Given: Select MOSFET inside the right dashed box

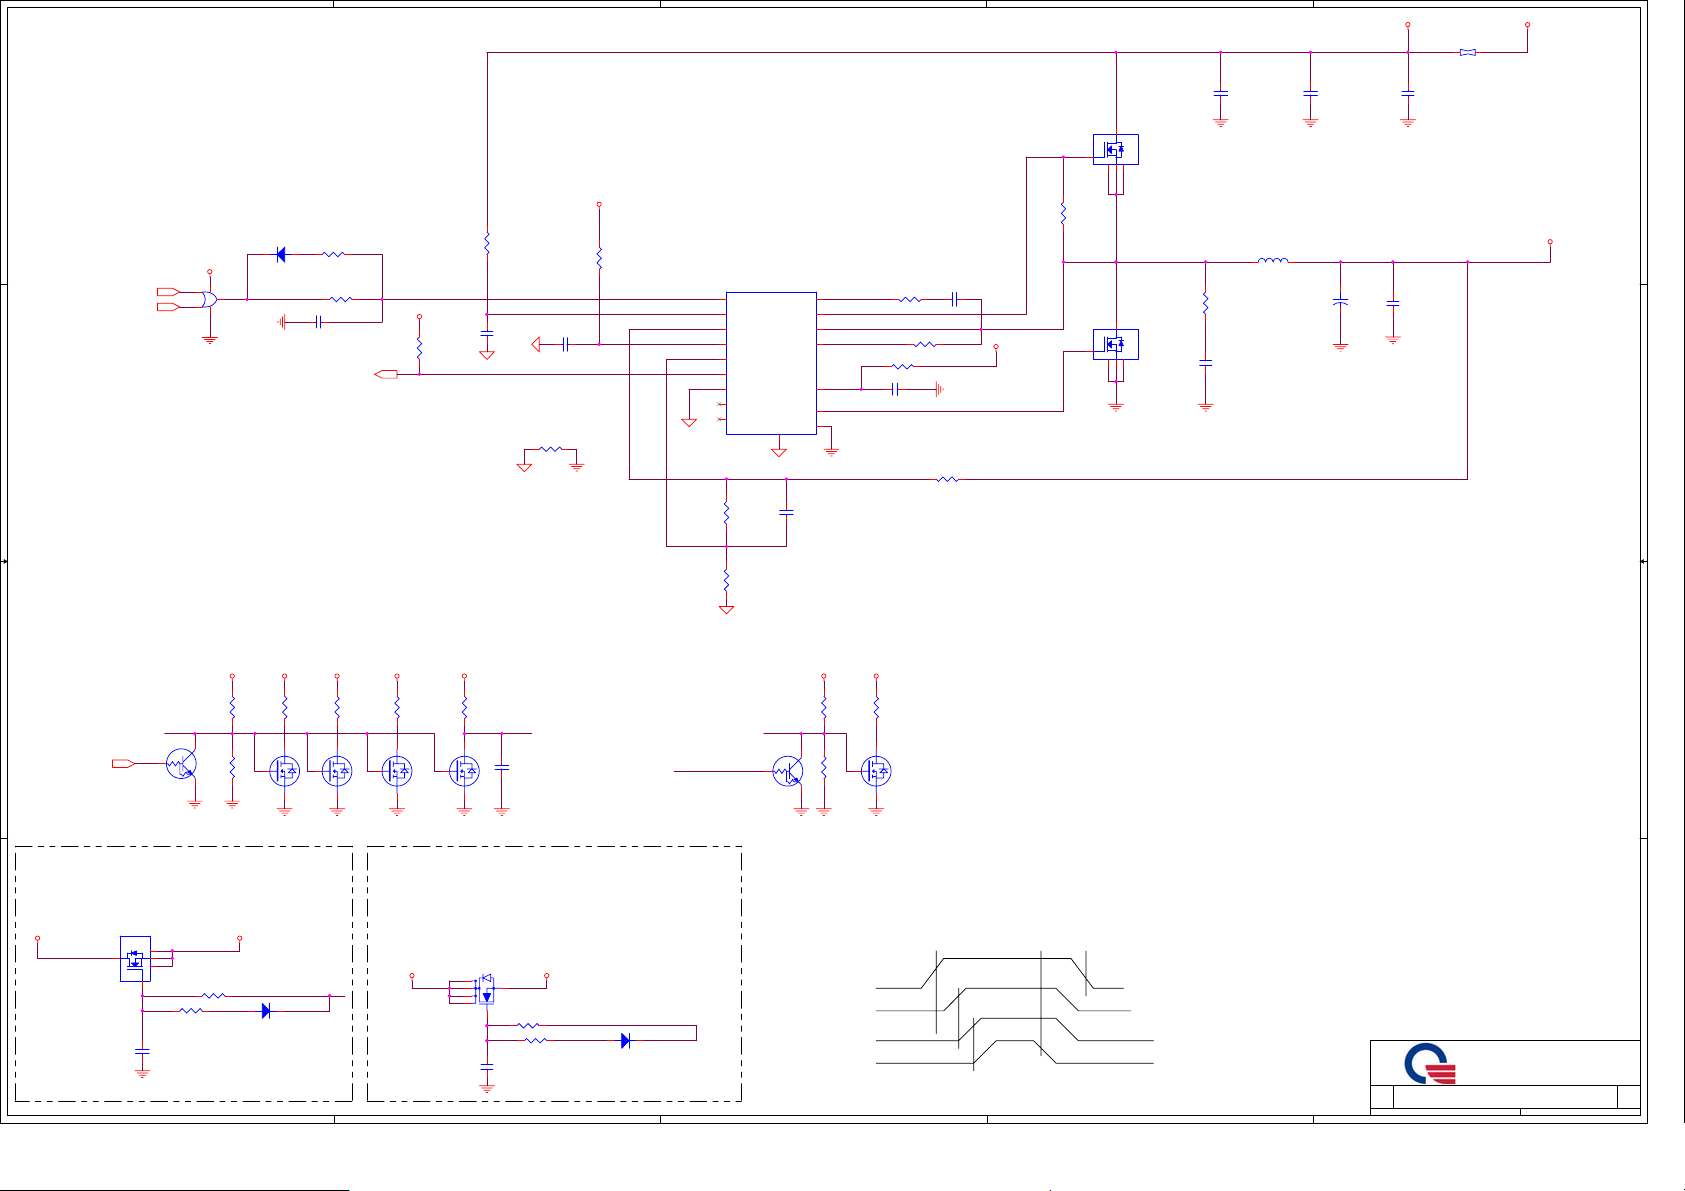Looking at the screenshot, I should point(486,990).
